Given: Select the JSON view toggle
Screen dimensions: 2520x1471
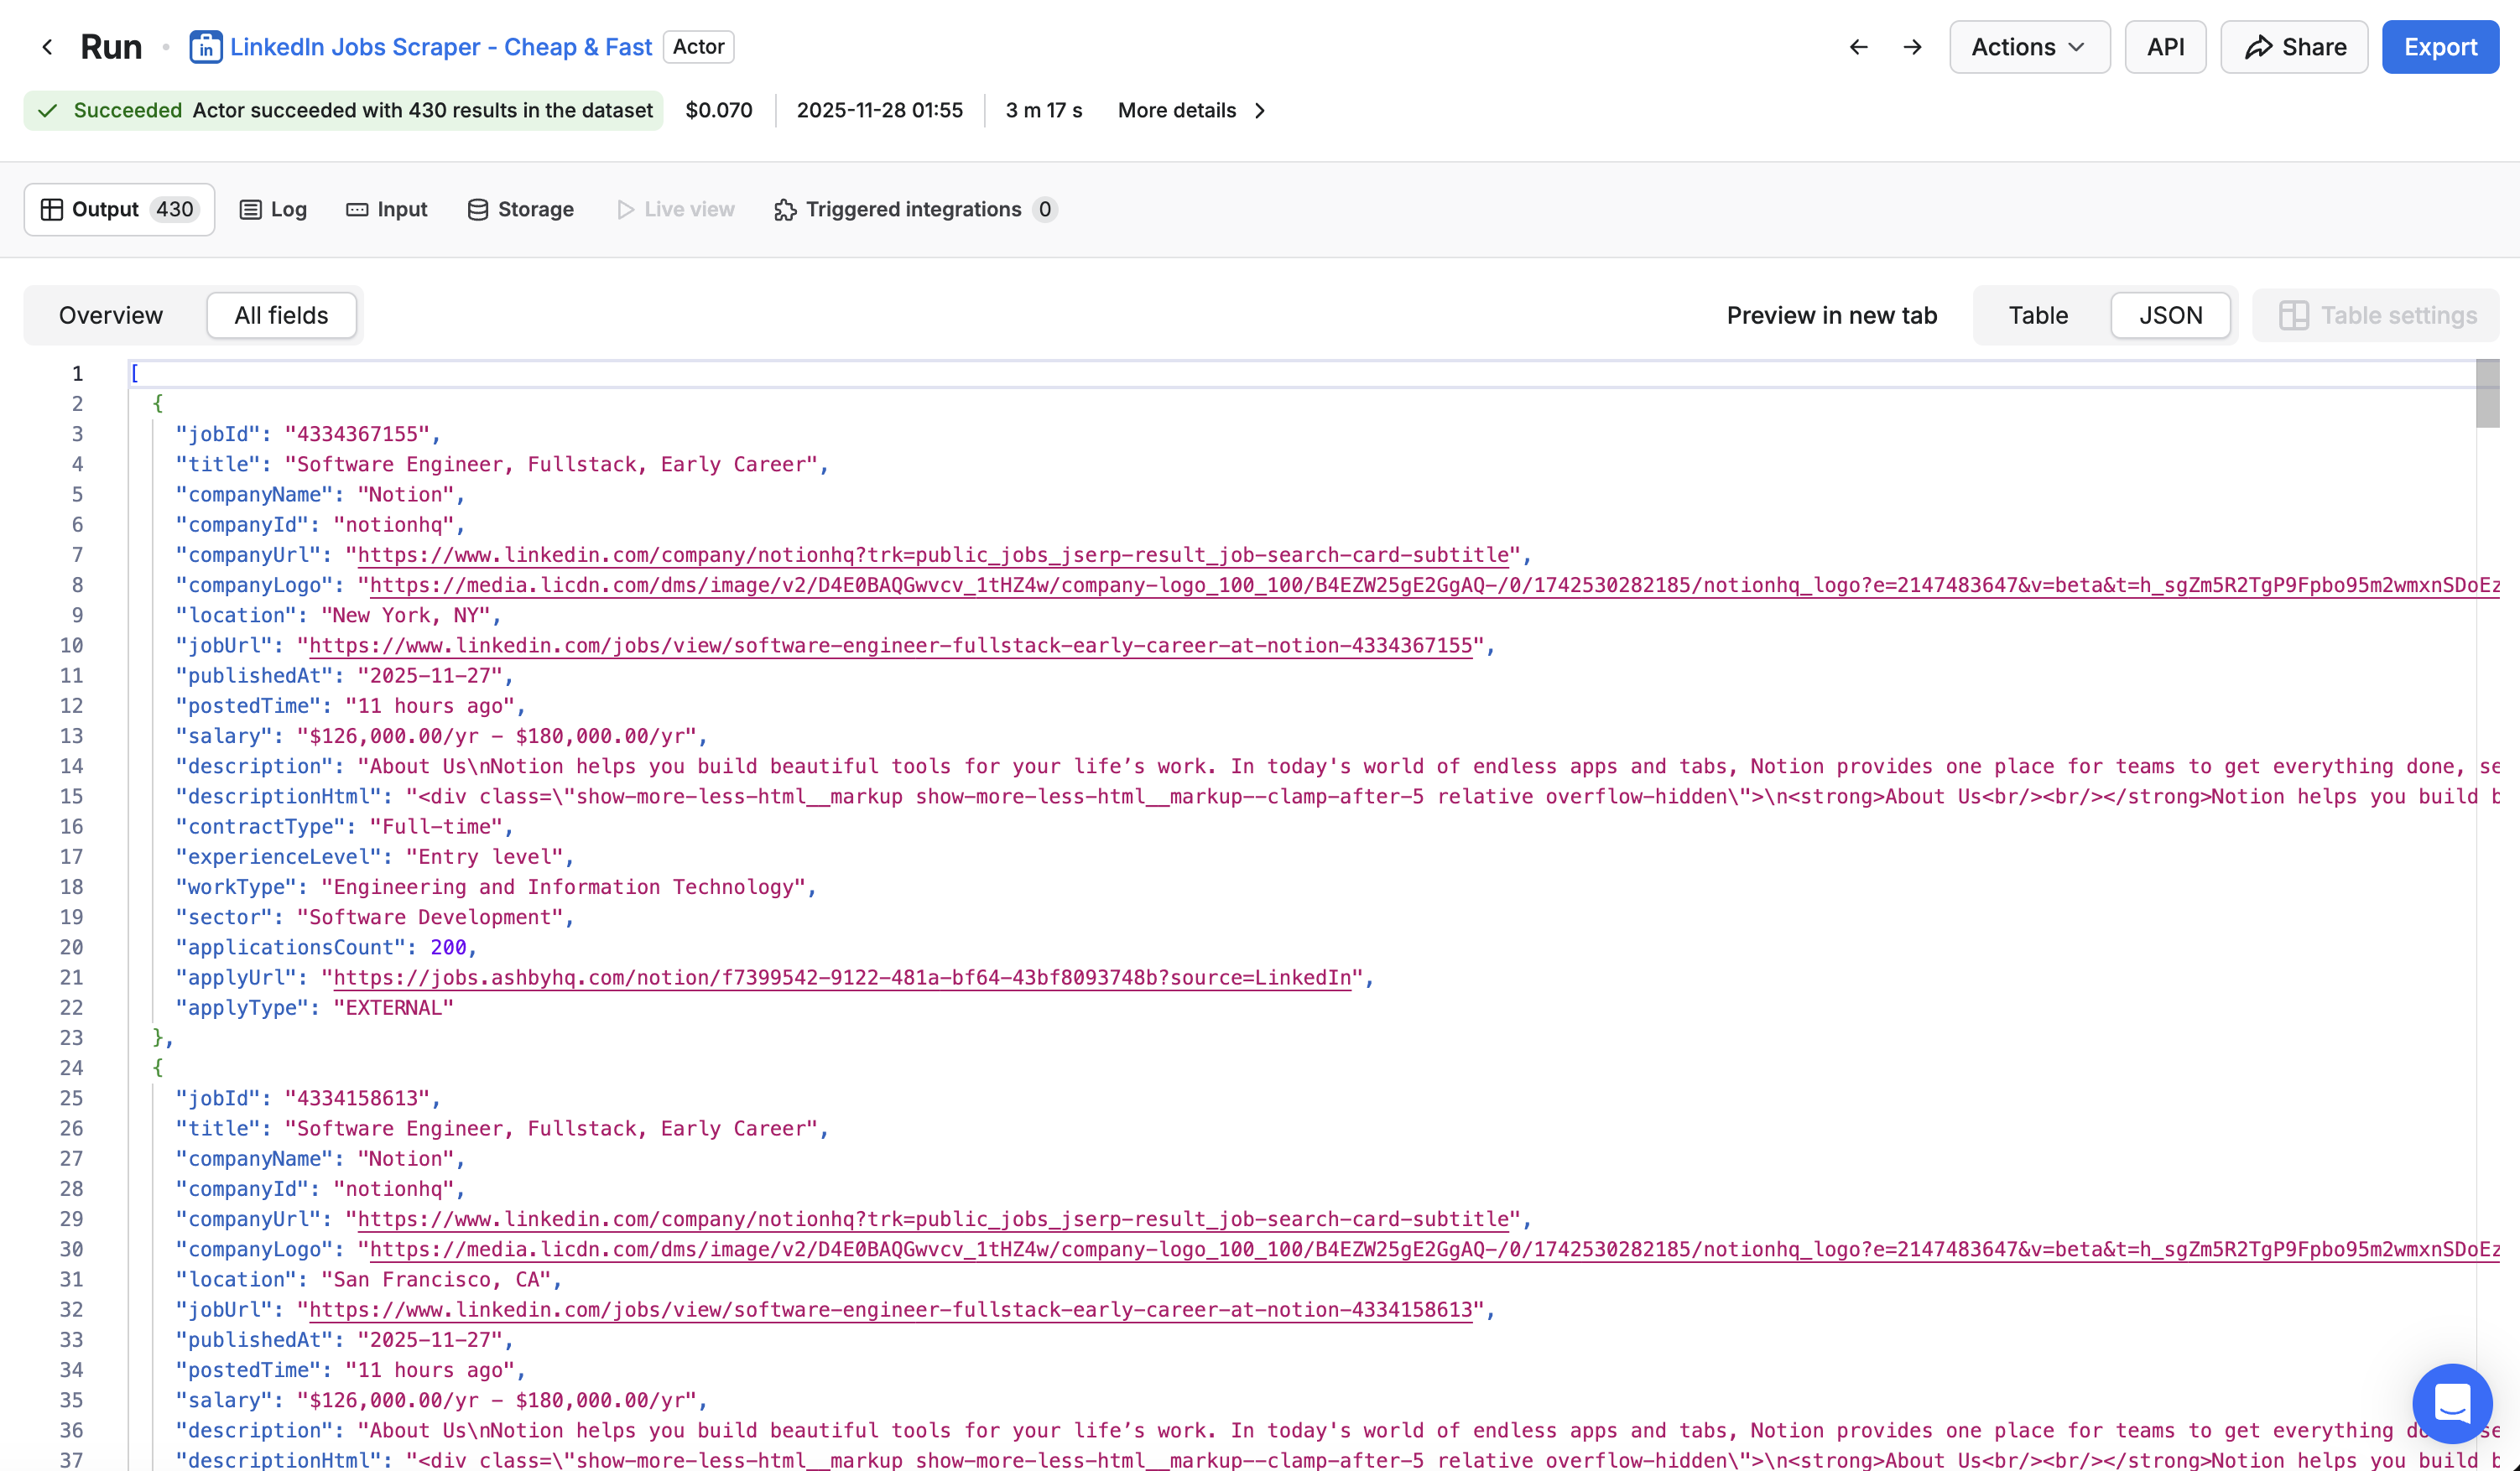Looking at the screenshot, I should tap(2170, 315).
